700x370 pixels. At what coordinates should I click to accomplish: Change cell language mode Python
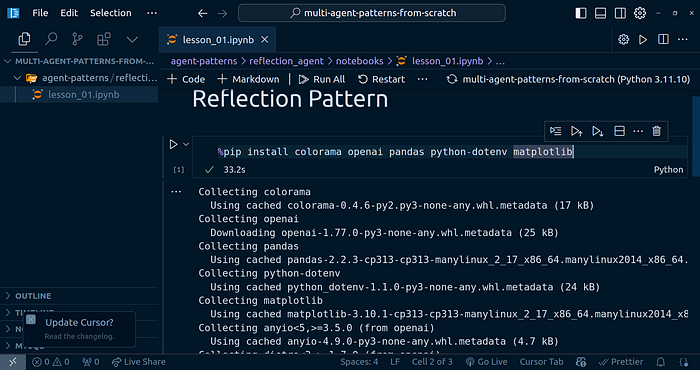point(668,170)
